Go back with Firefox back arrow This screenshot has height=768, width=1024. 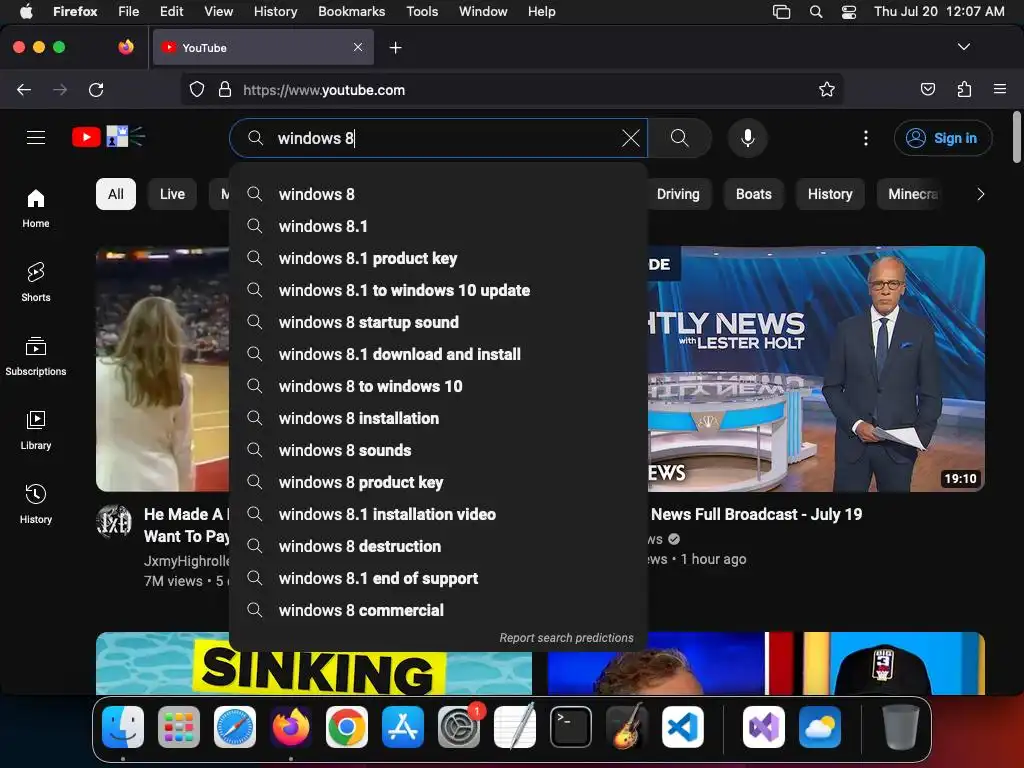[x=24, y=89]
